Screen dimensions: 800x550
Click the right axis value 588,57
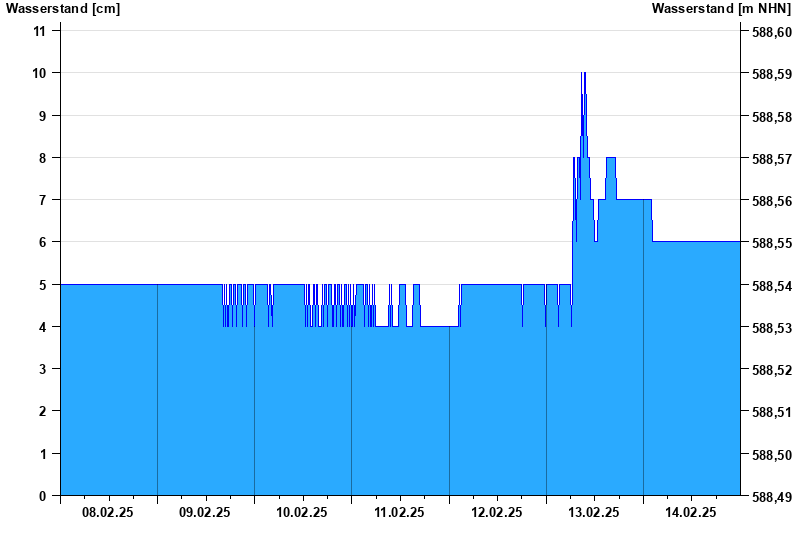coord(771,159)
